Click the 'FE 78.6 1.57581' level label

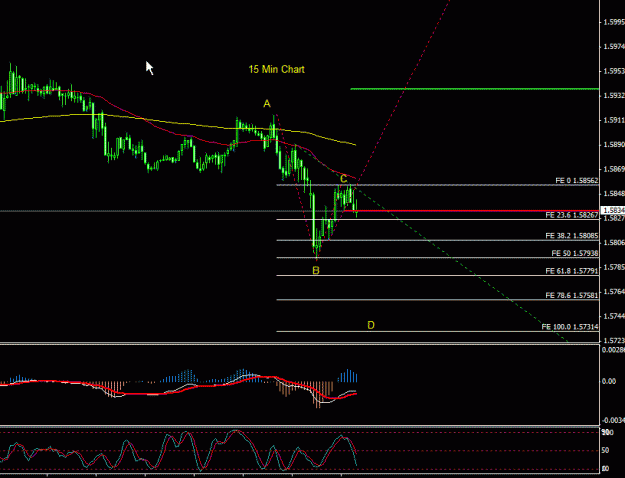[x=572, y=295]
